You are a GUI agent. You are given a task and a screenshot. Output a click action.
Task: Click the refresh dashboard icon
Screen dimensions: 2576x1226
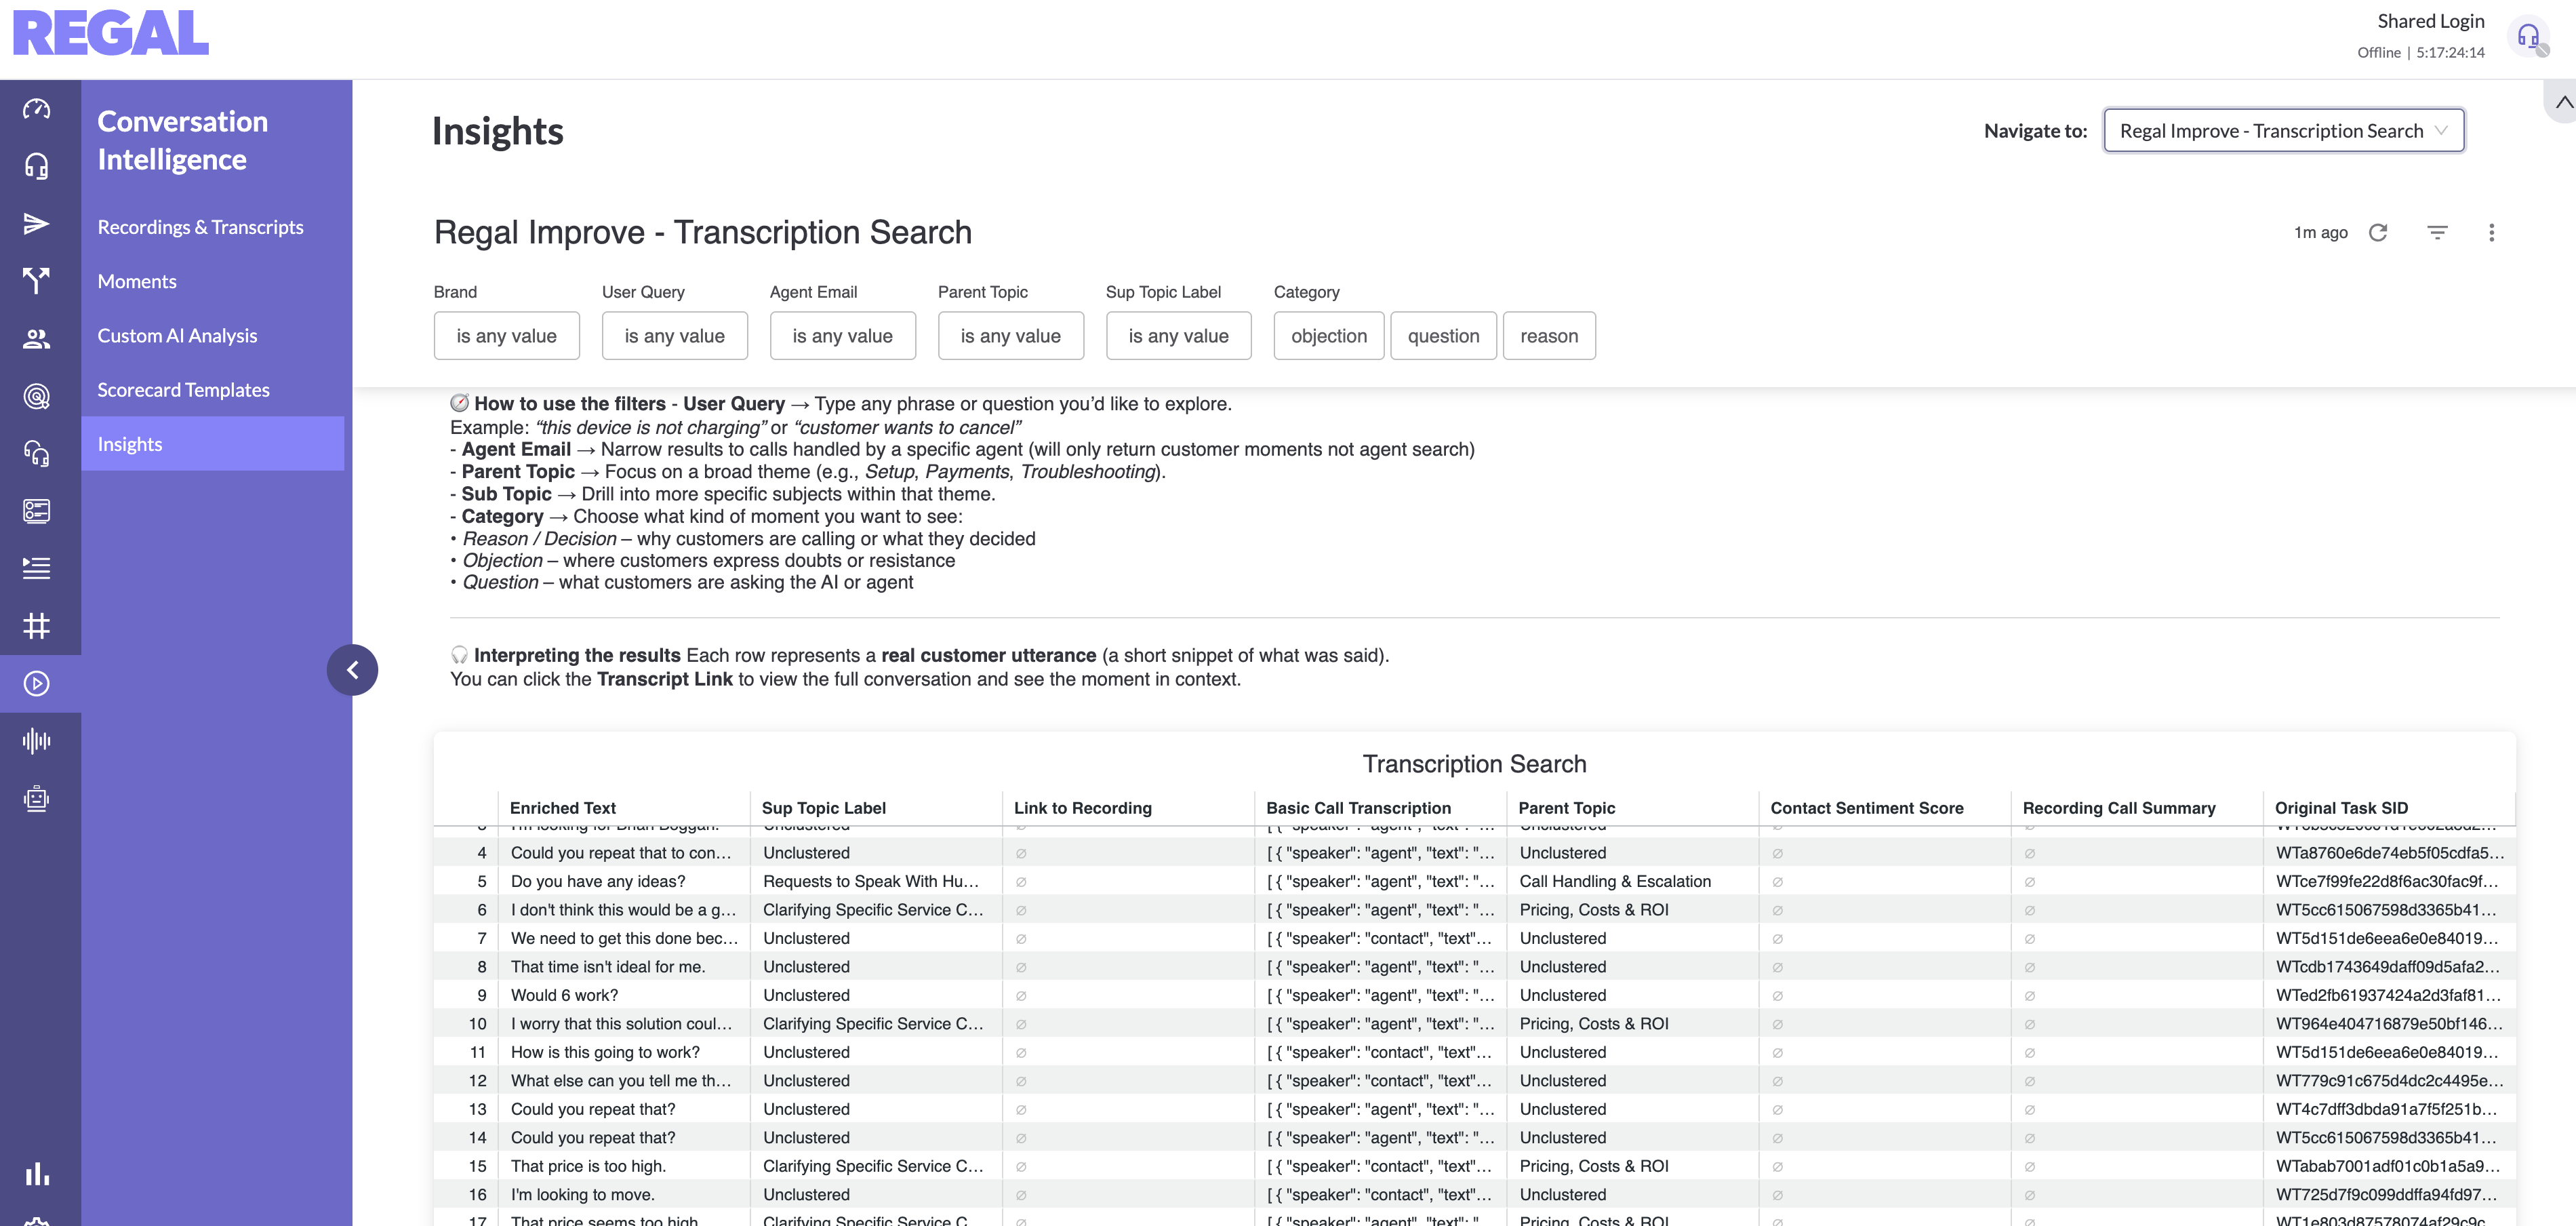pos(2378,233)
